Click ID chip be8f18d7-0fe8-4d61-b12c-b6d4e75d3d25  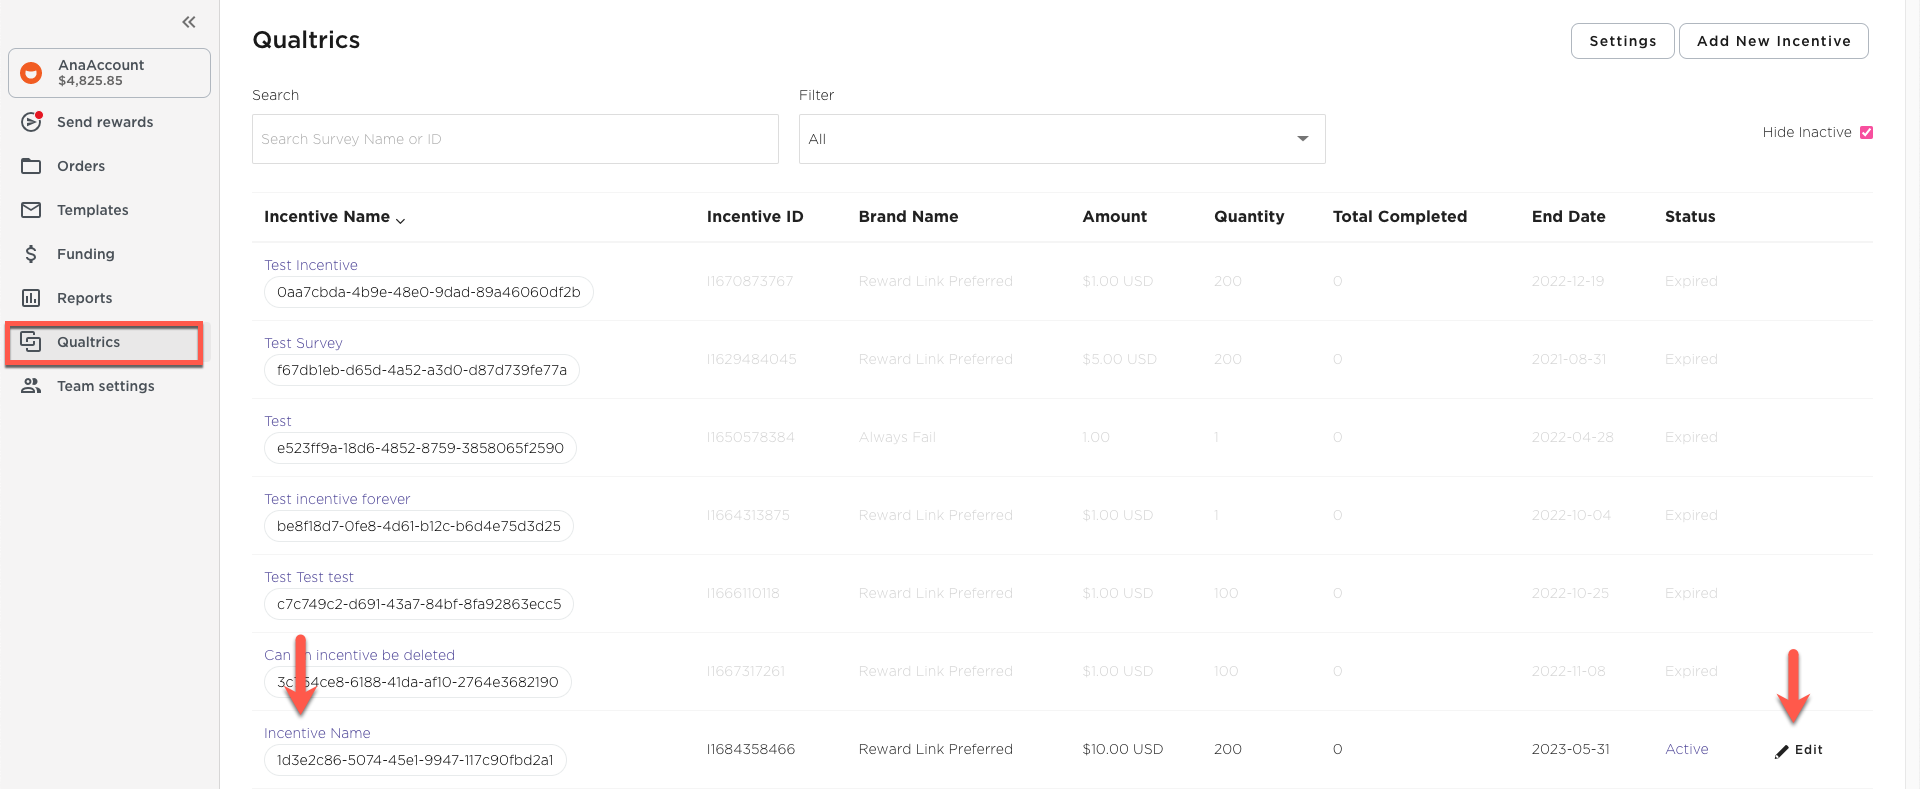(419, 526)
